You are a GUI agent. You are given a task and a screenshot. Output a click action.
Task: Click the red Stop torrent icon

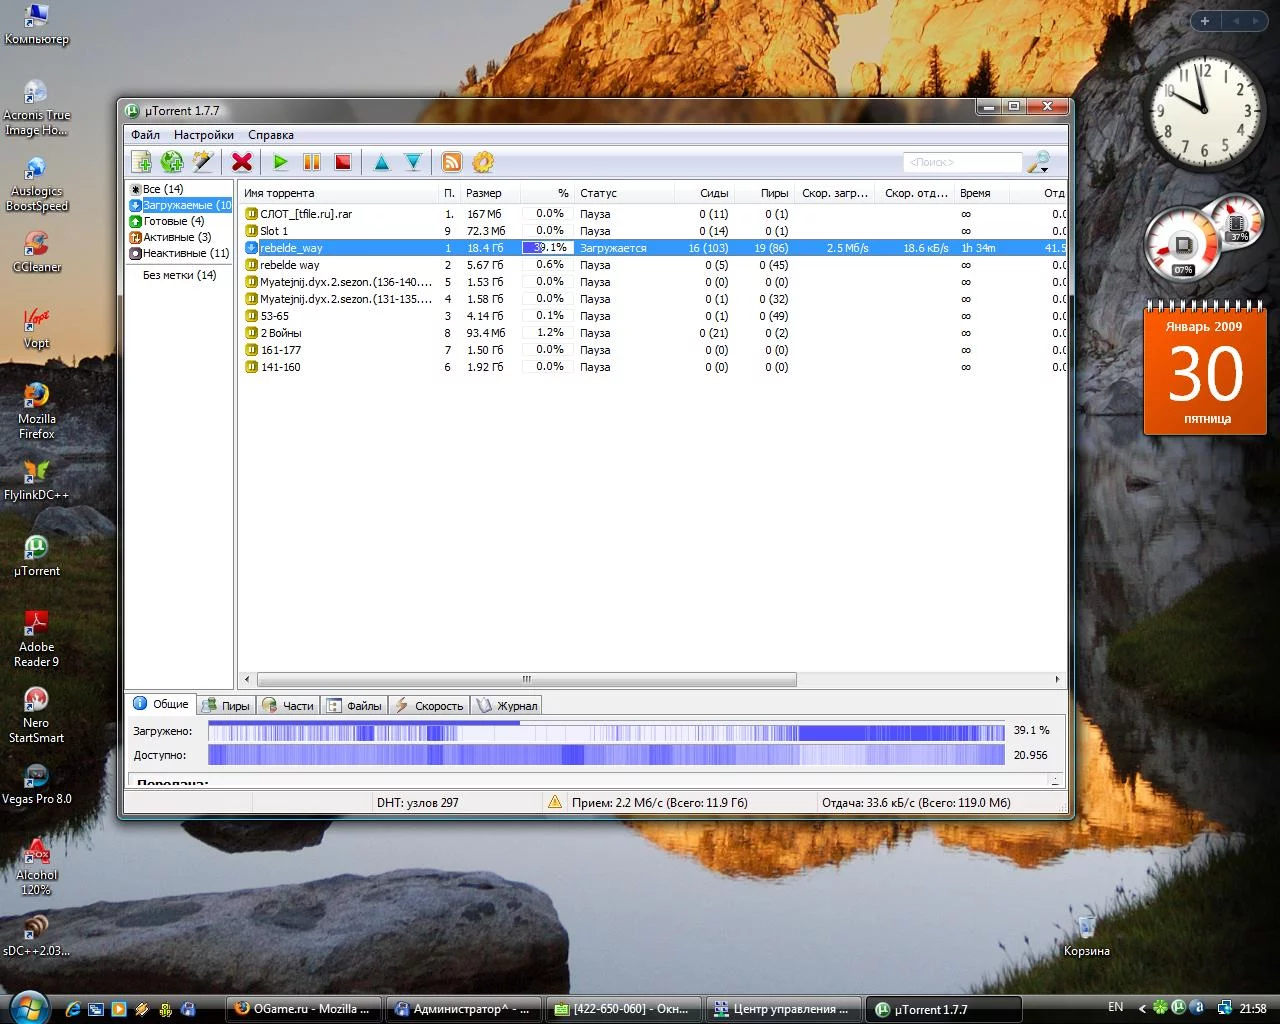342,162
